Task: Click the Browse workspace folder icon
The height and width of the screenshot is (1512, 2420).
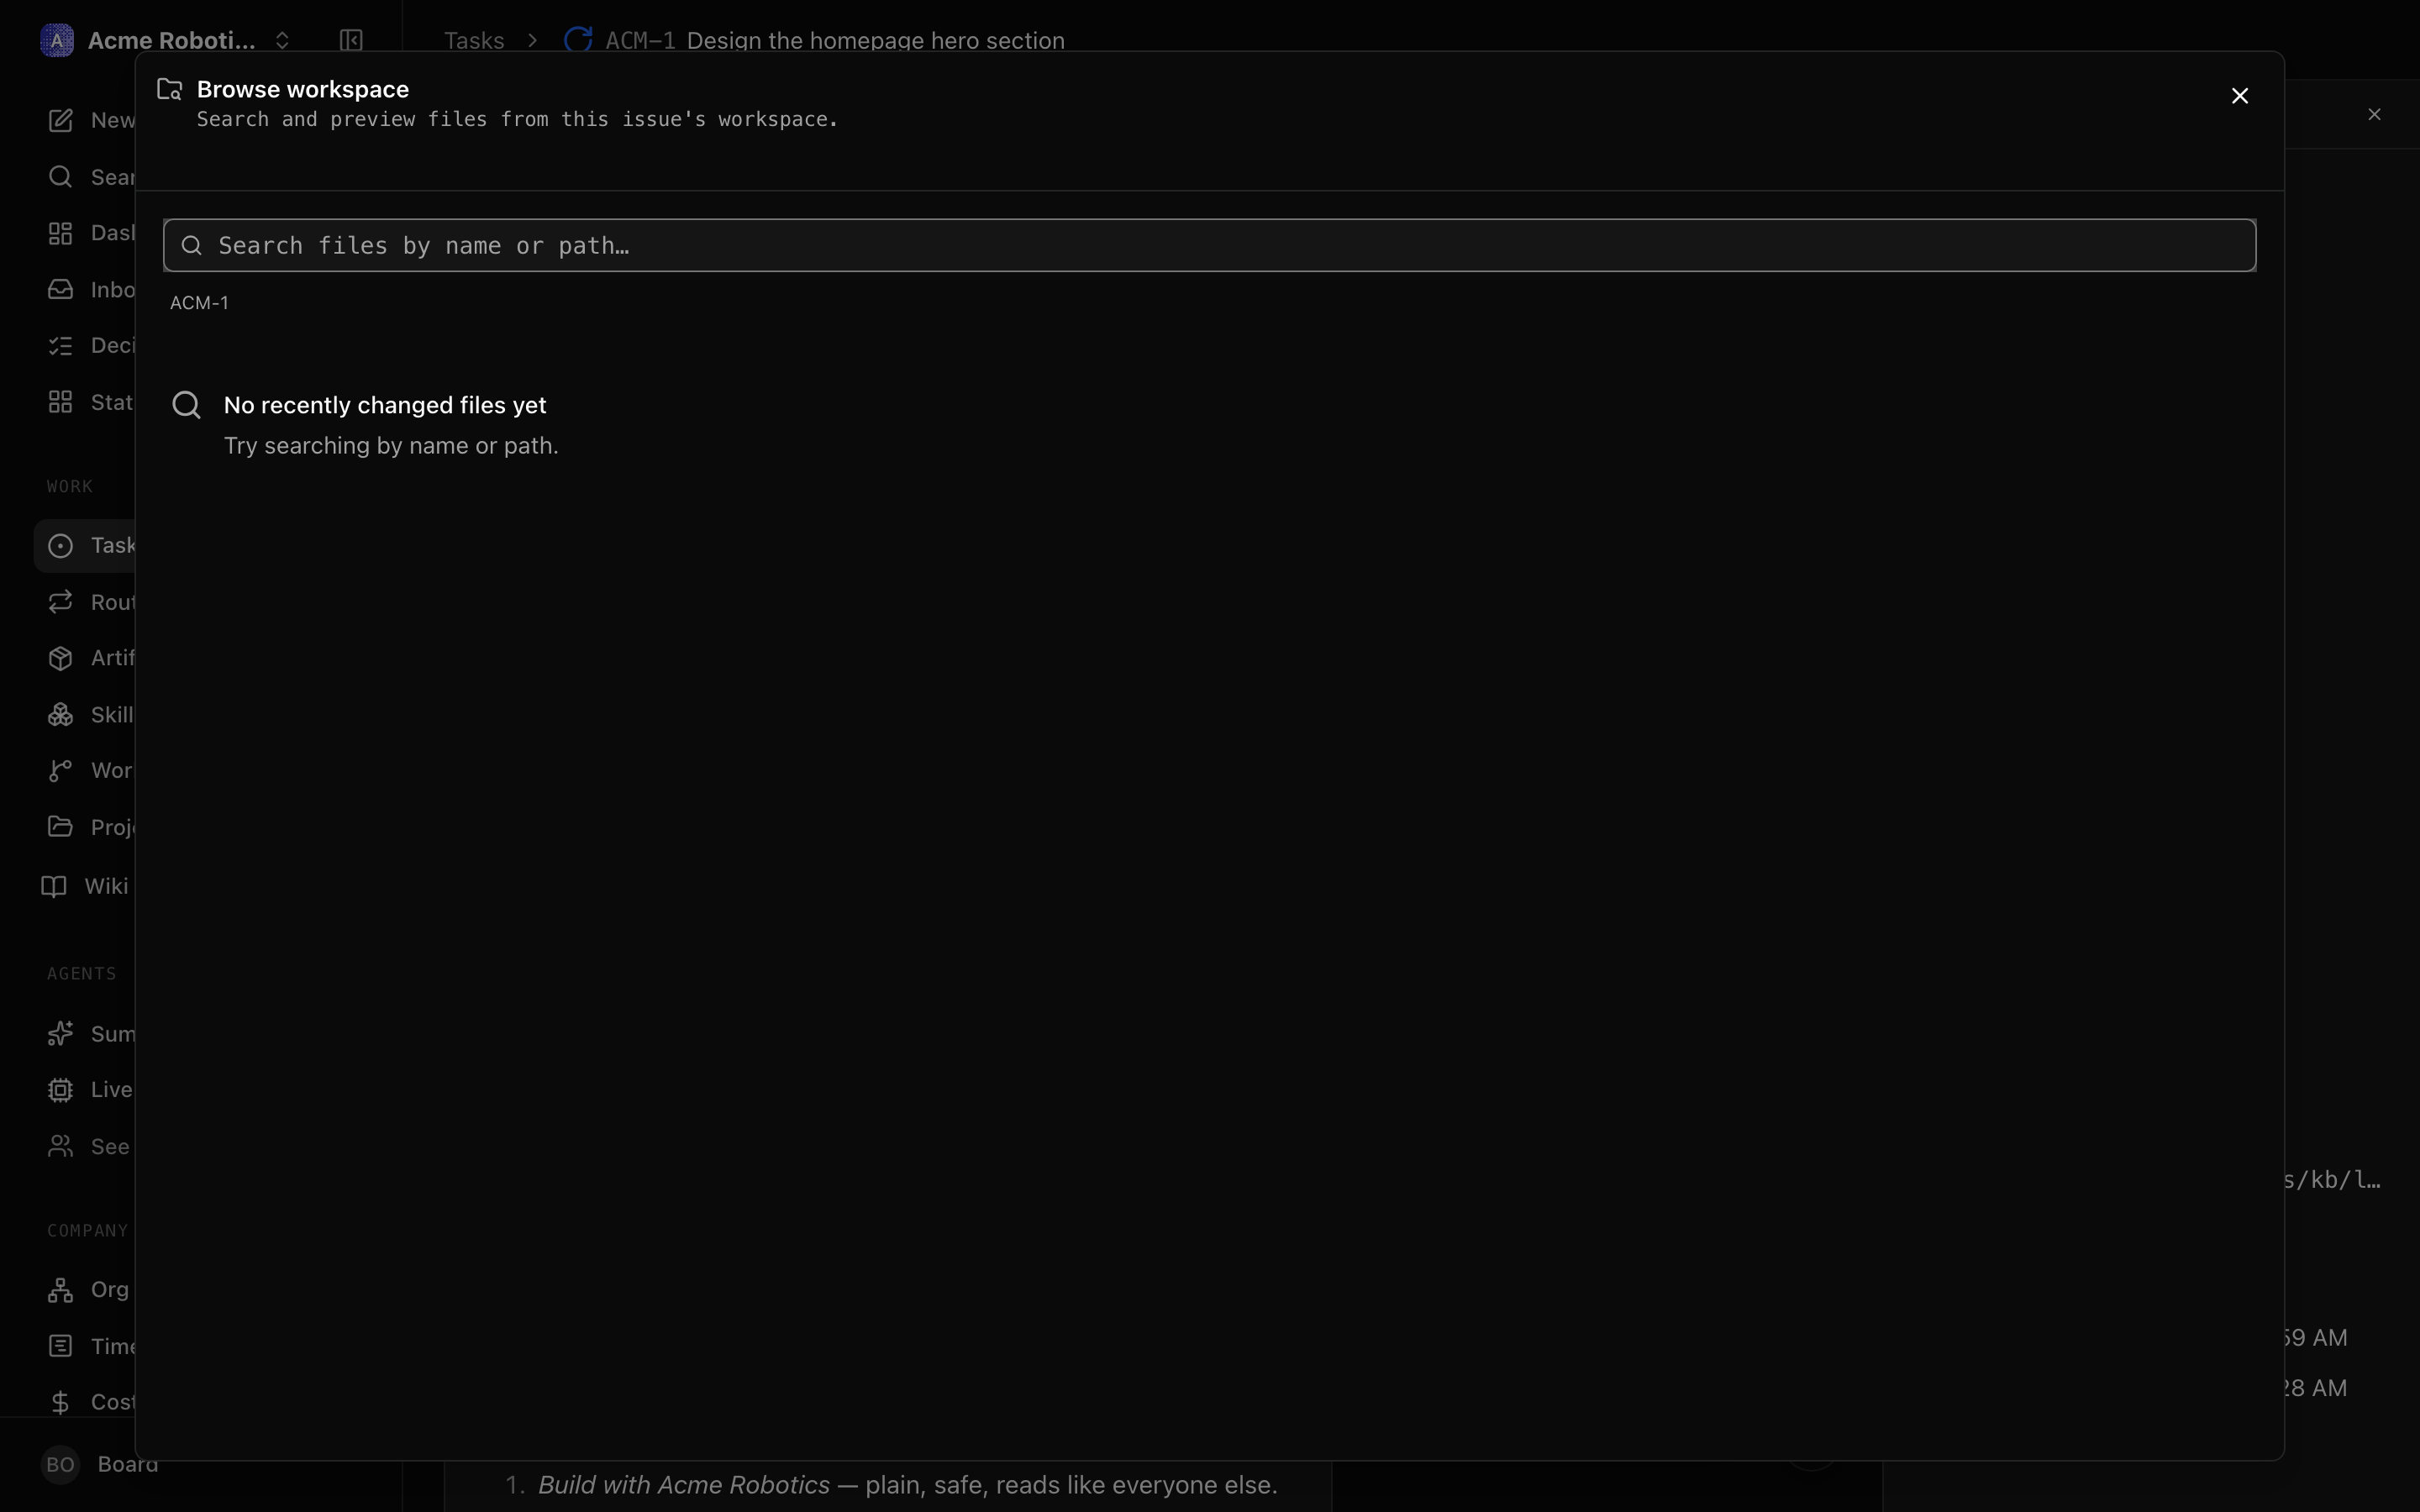Action: click(170, 89)
